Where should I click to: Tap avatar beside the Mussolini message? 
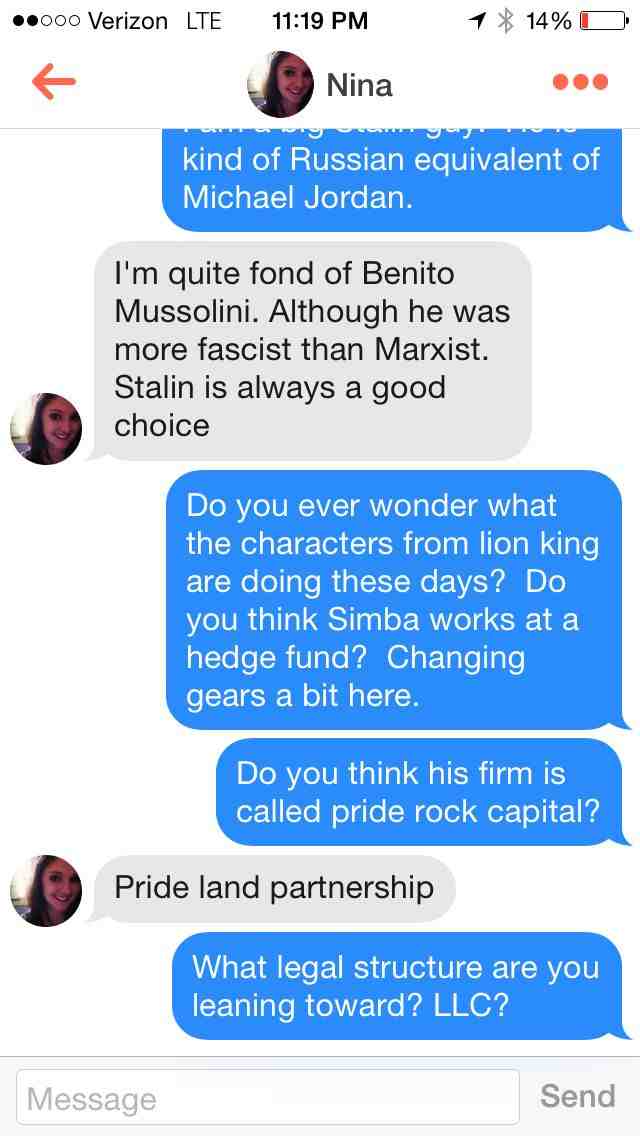(x=46, y=429)
